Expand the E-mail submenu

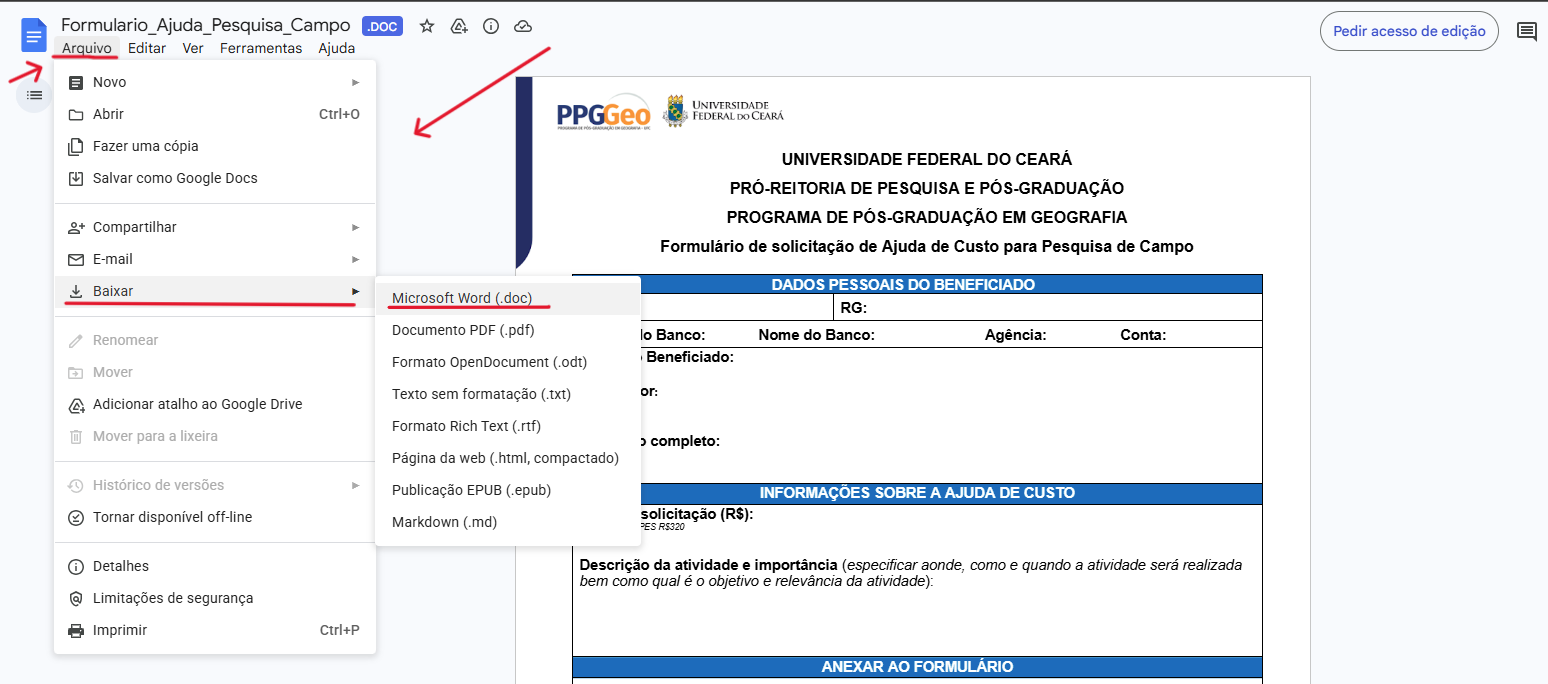[x=115, y=258]
